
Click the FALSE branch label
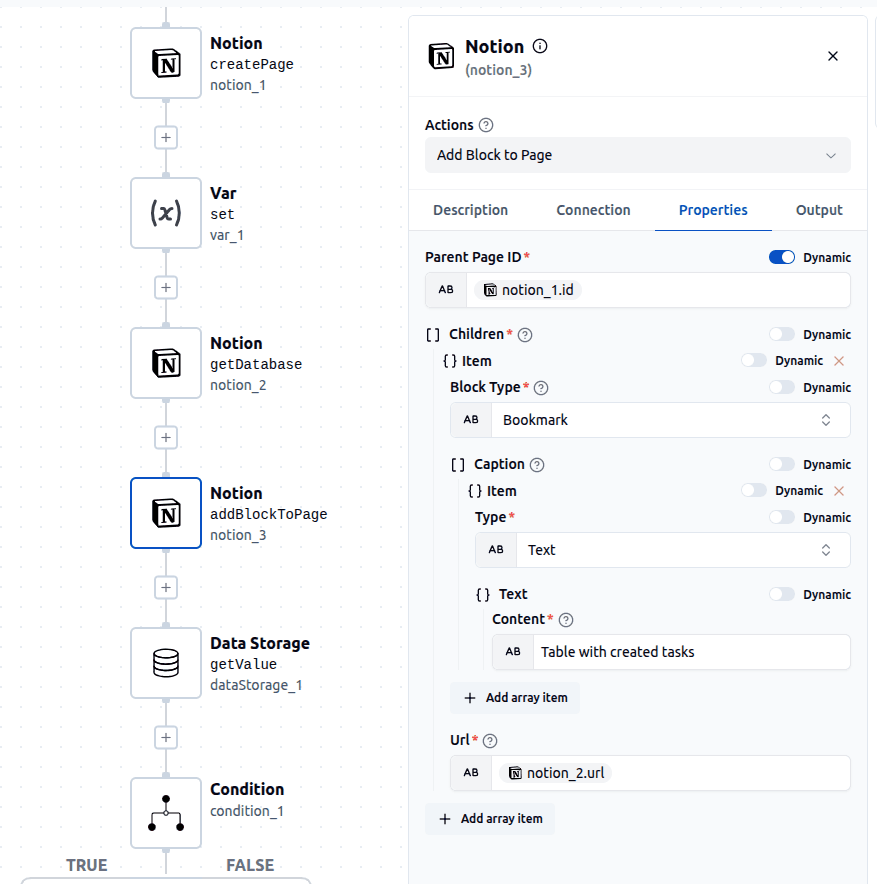[250, 865]
